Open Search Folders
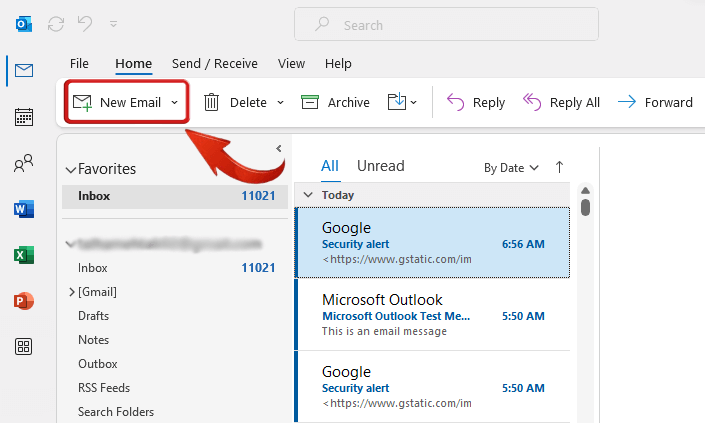Viewport: 705px width, 423px height. (116, 412)
